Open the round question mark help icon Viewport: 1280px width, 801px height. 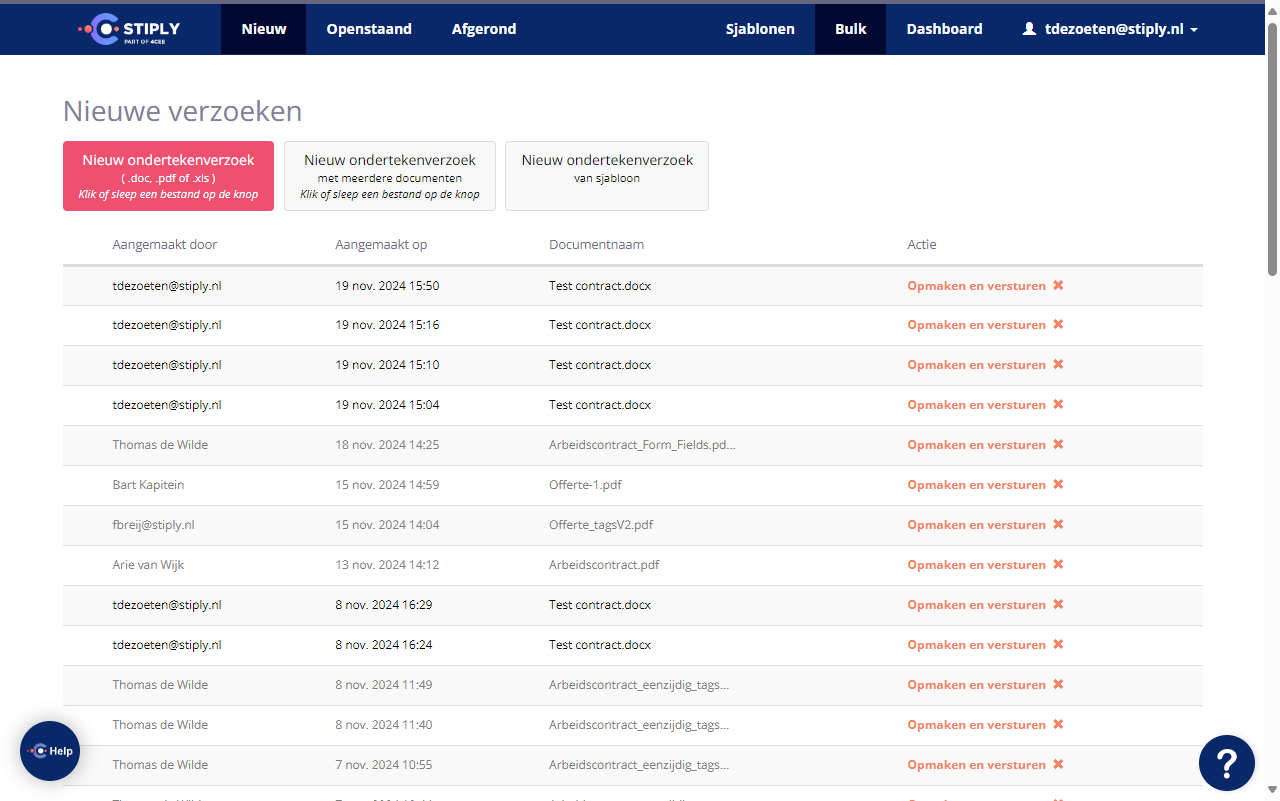coord(1226,763)
